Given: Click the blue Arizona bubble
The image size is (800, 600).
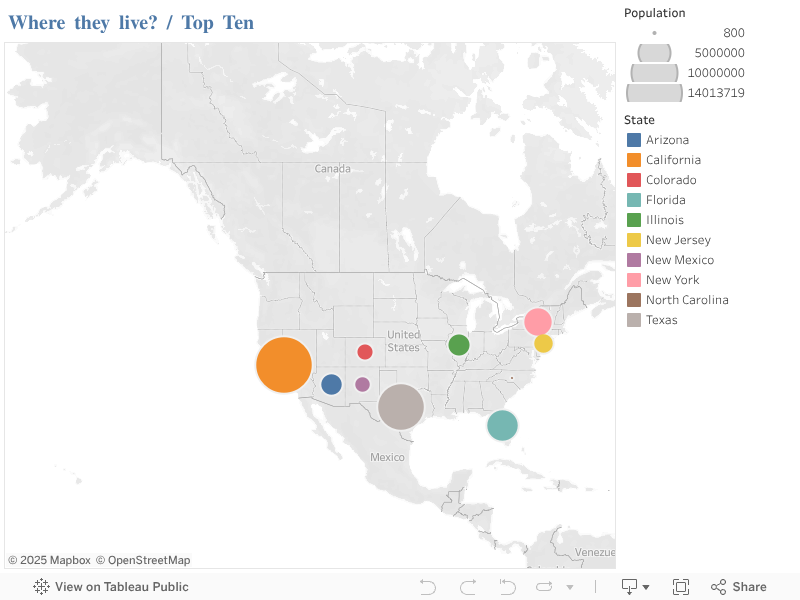Looking at the screenshot, I should (331, 384).
